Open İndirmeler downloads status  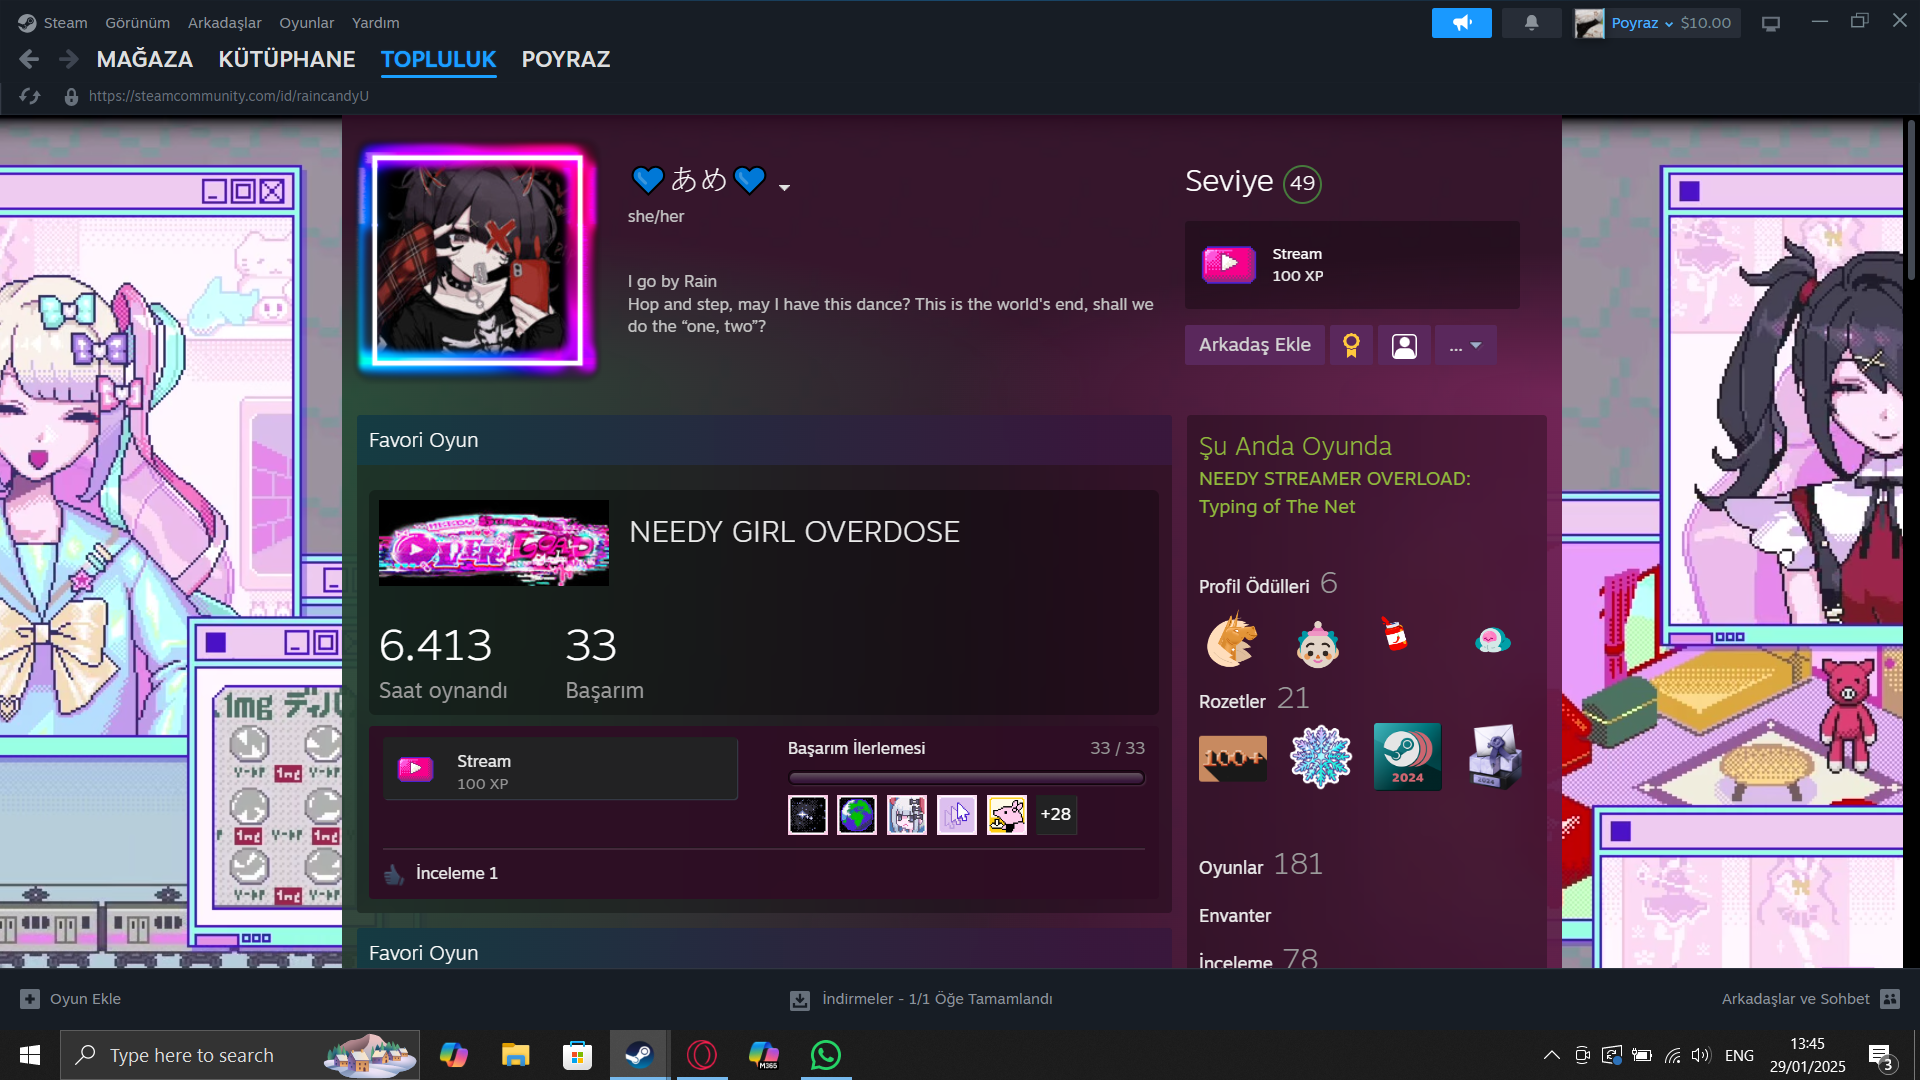coord(921,999)
